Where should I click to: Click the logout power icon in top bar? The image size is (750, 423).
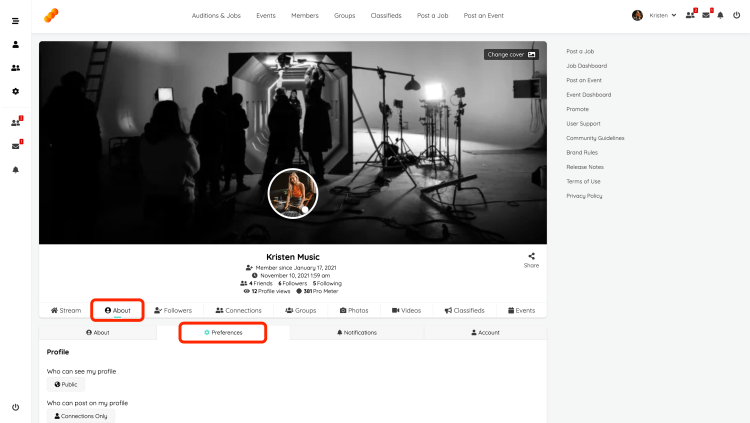point(737,15)
